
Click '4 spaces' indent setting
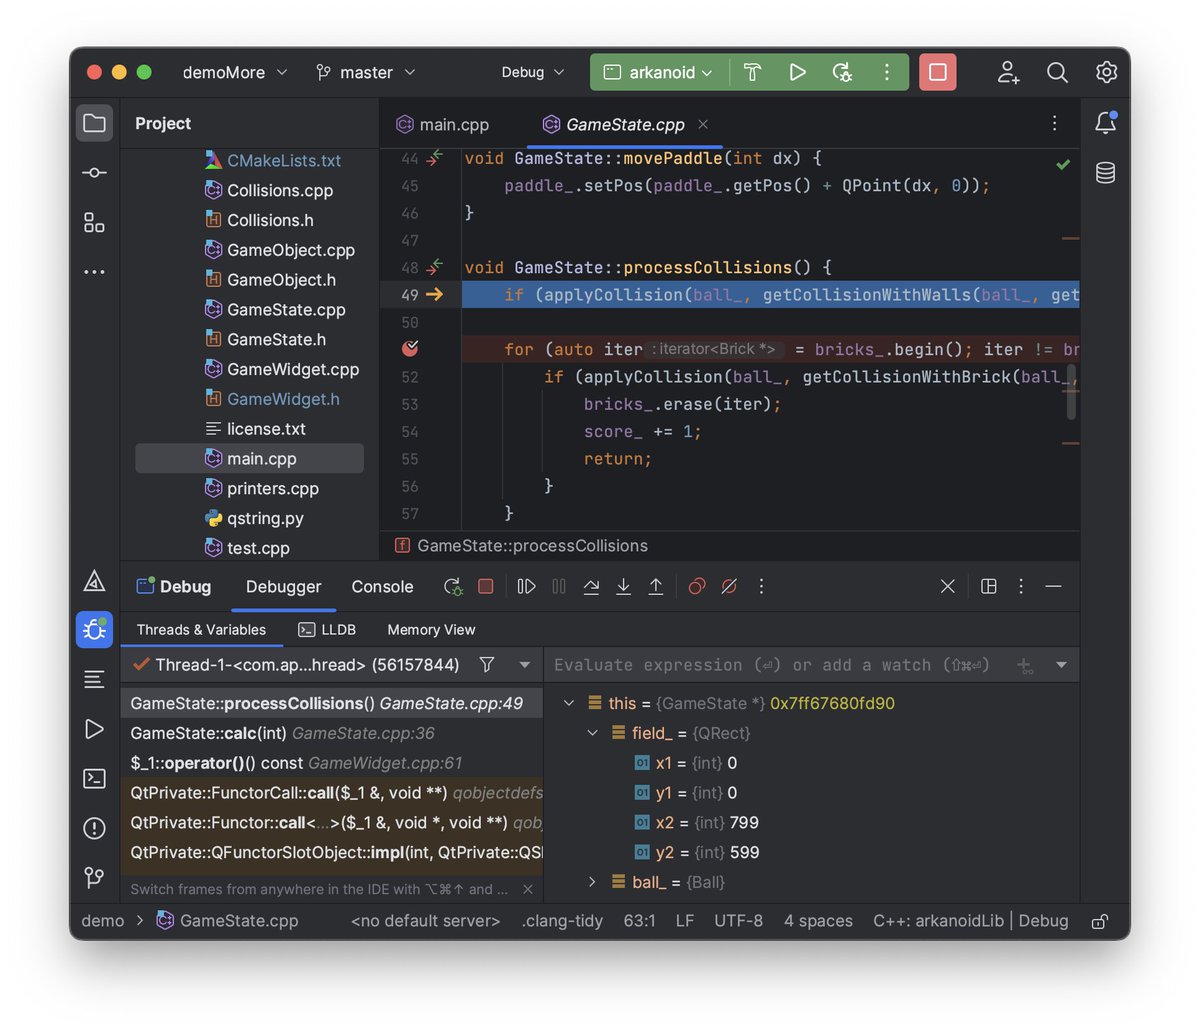tap(818, 921)
